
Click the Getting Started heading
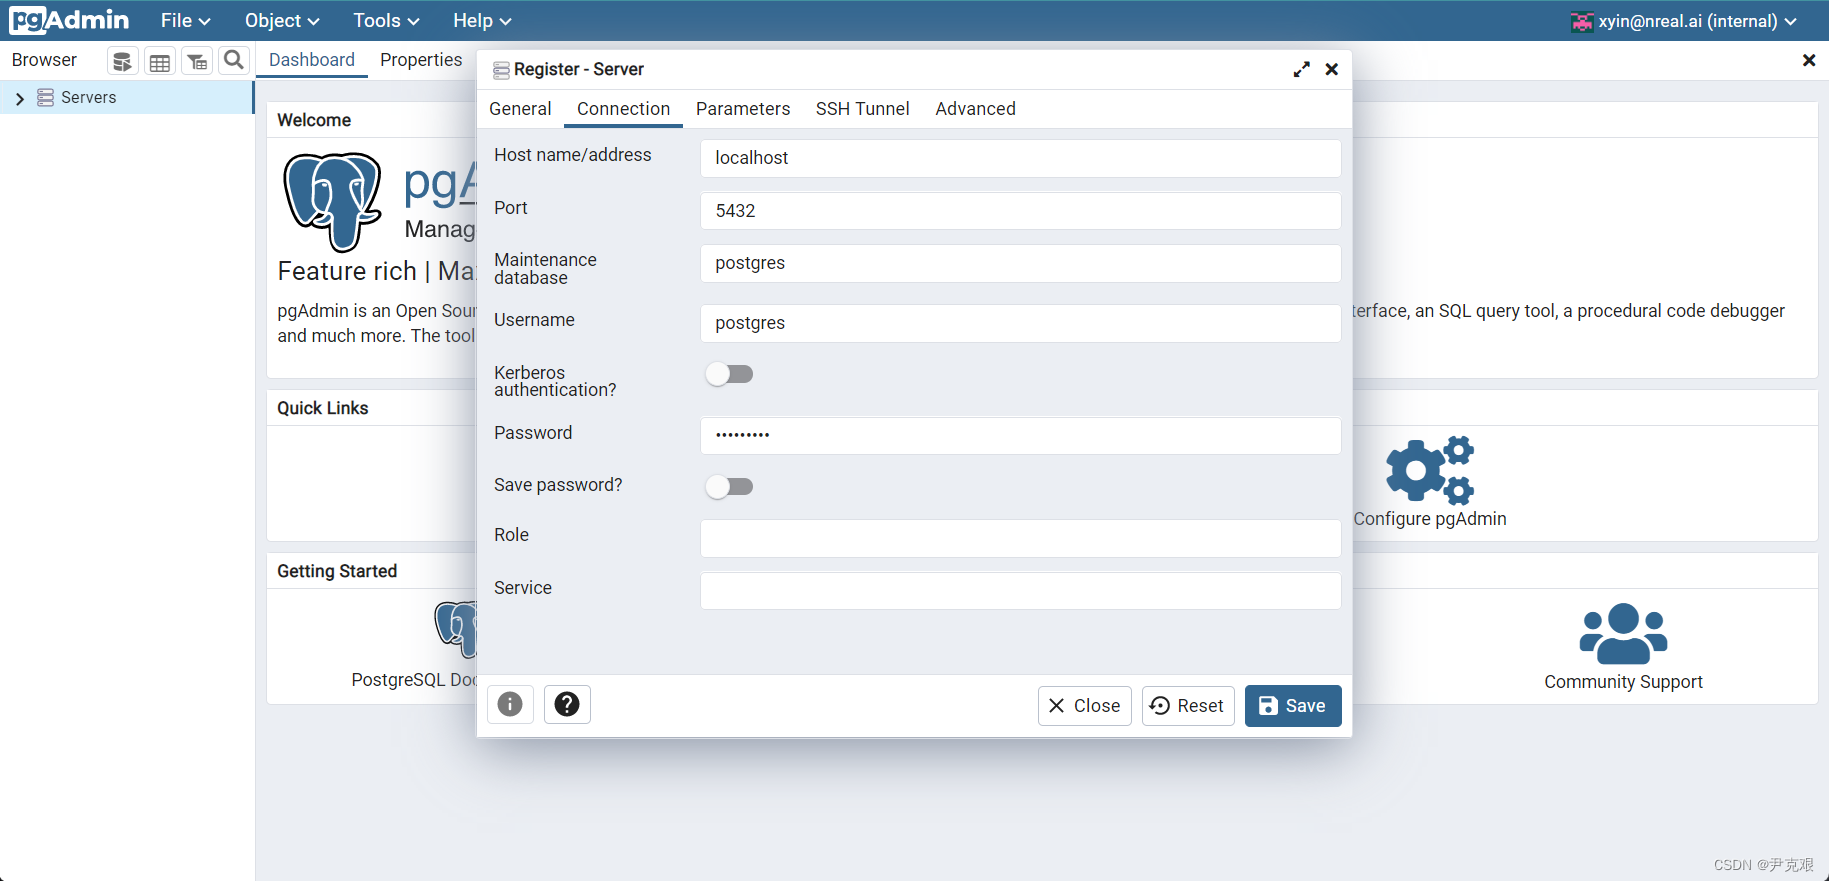point(337,571)
